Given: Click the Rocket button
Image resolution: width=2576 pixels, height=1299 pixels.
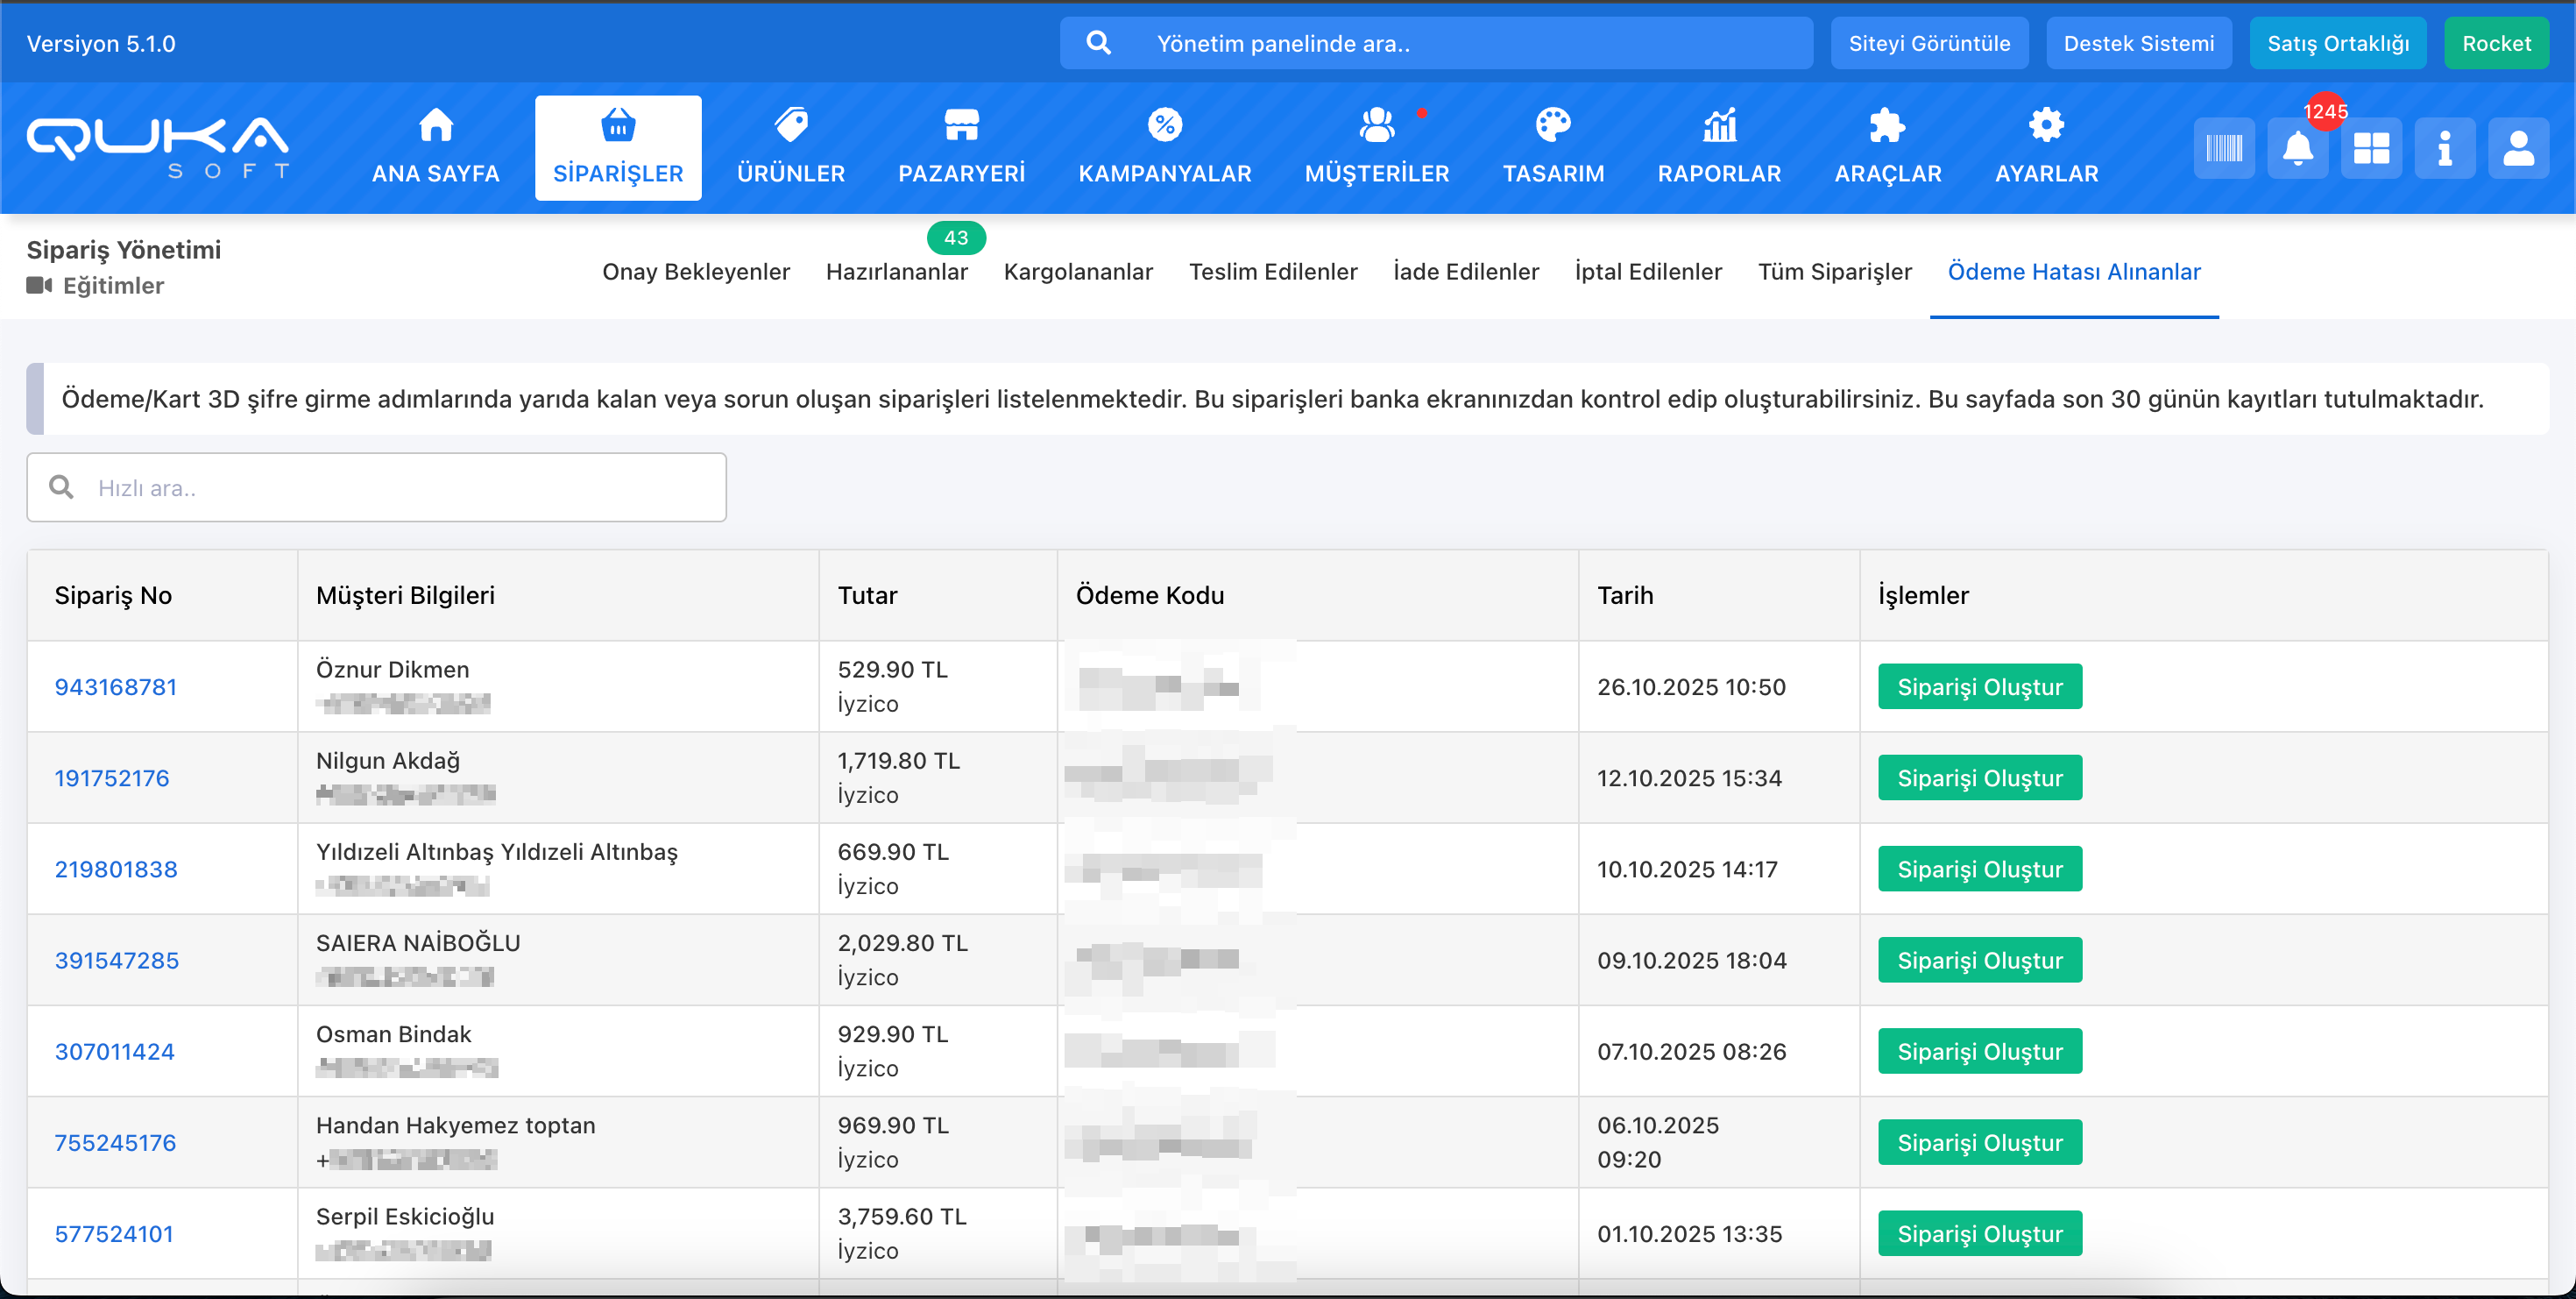Looking at the screenshot, I should click(x=2496, y=43).
